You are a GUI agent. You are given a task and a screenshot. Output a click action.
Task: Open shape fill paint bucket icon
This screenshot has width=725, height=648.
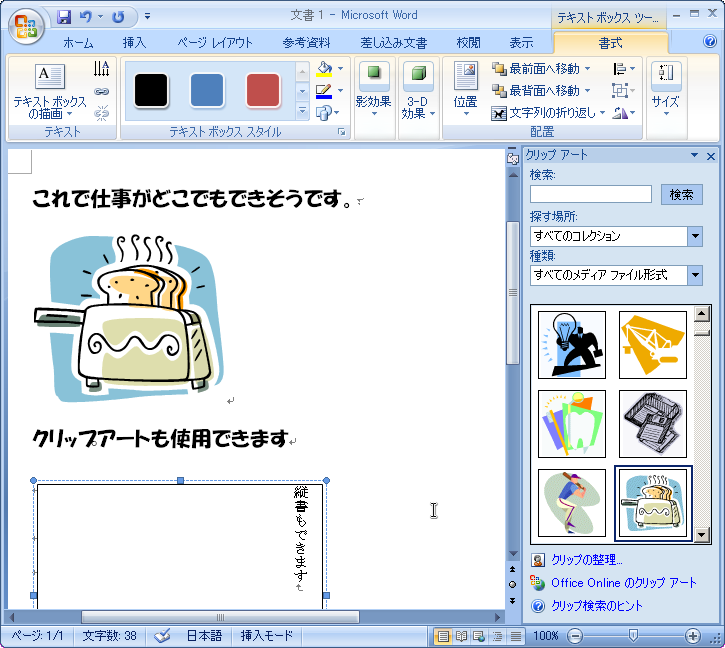coord(324,69)
